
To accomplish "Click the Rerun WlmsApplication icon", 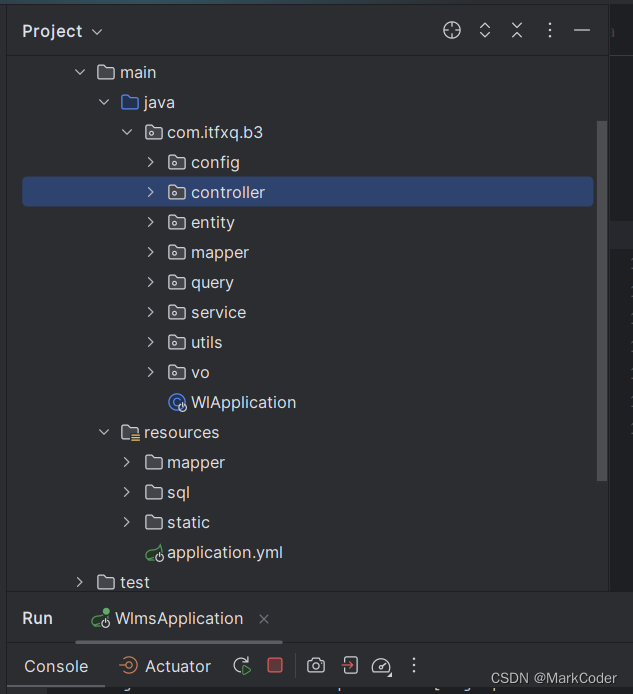I will click(242, 666).
